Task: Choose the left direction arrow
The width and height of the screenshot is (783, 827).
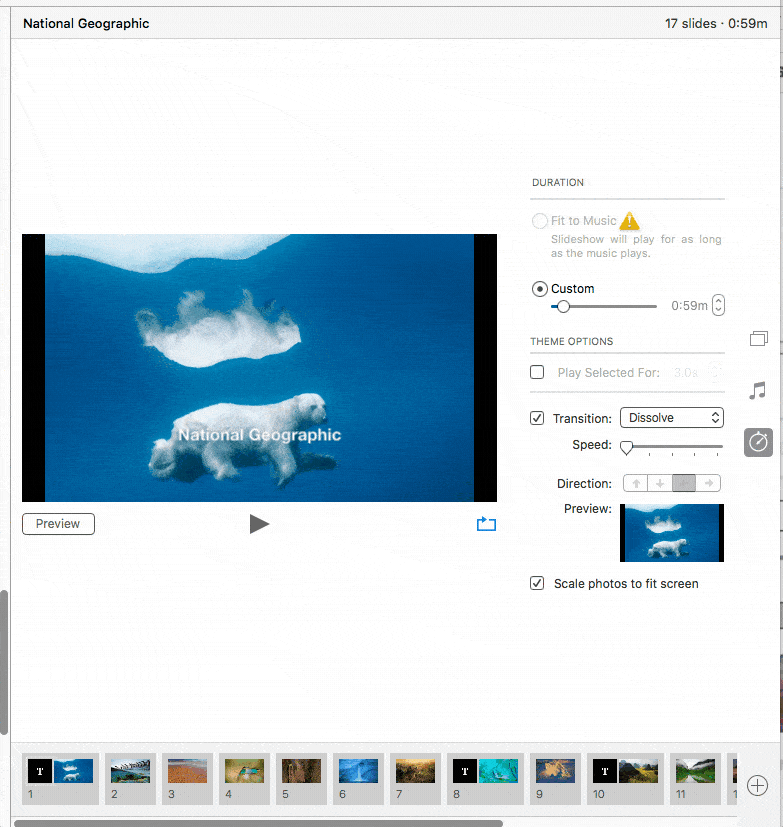Action: click(x=684, y=483)
